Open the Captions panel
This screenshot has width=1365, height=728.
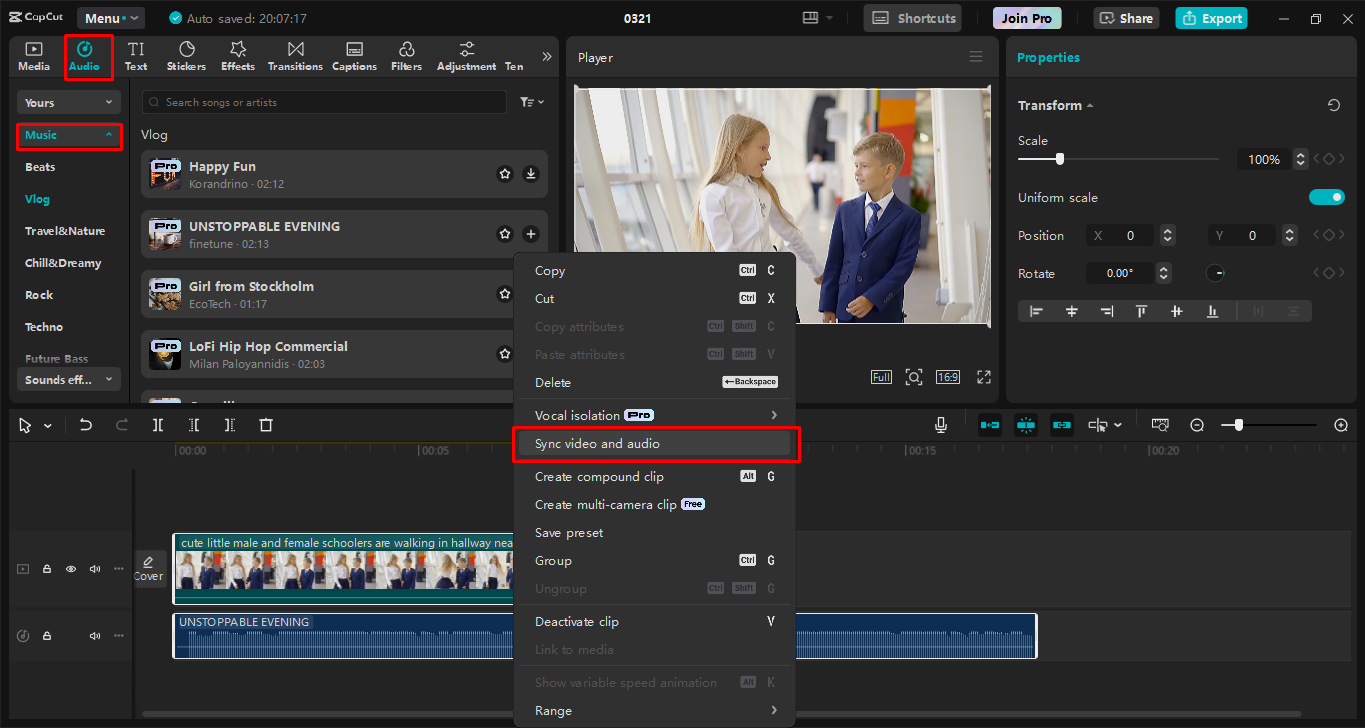(354, 55)
